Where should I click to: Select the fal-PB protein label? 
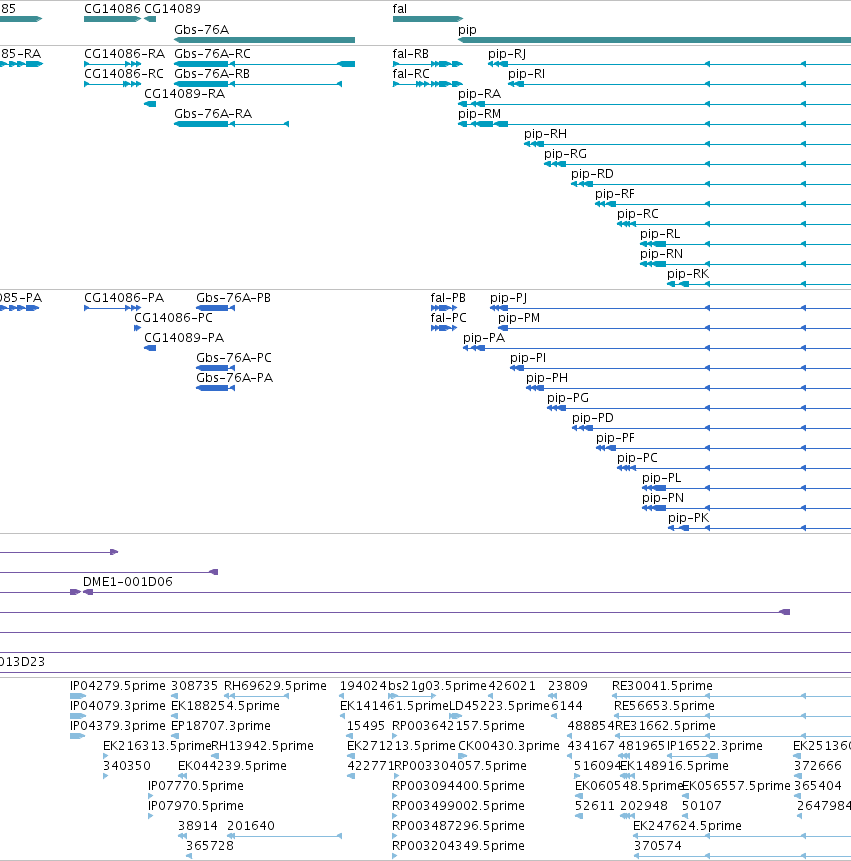[x=448, y=298]
